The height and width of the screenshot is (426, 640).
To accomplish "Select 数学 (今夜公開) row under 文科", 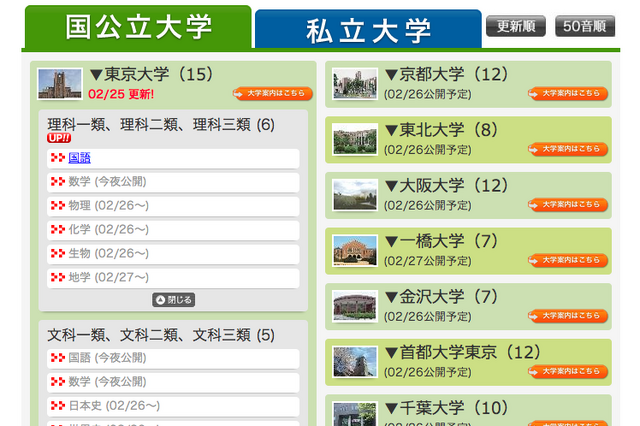I will pyautogui.click(x=173, y=382).
